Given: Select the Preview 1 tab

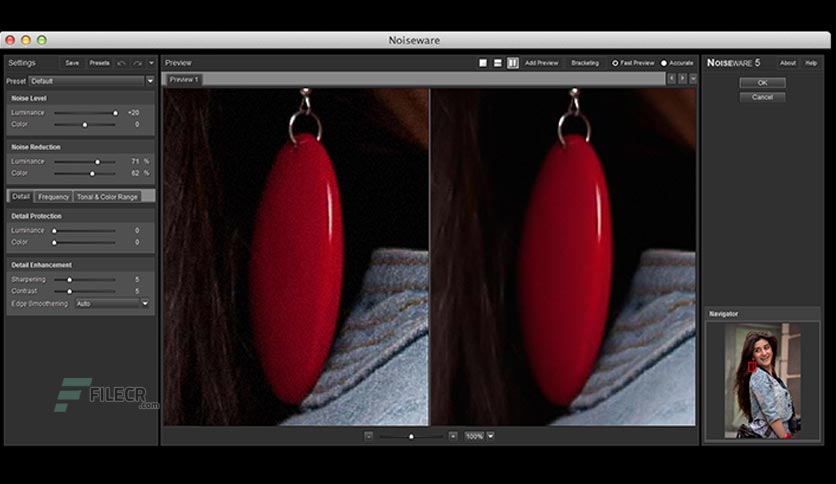Looking at the screenshot, I should (x=184, y=79).
